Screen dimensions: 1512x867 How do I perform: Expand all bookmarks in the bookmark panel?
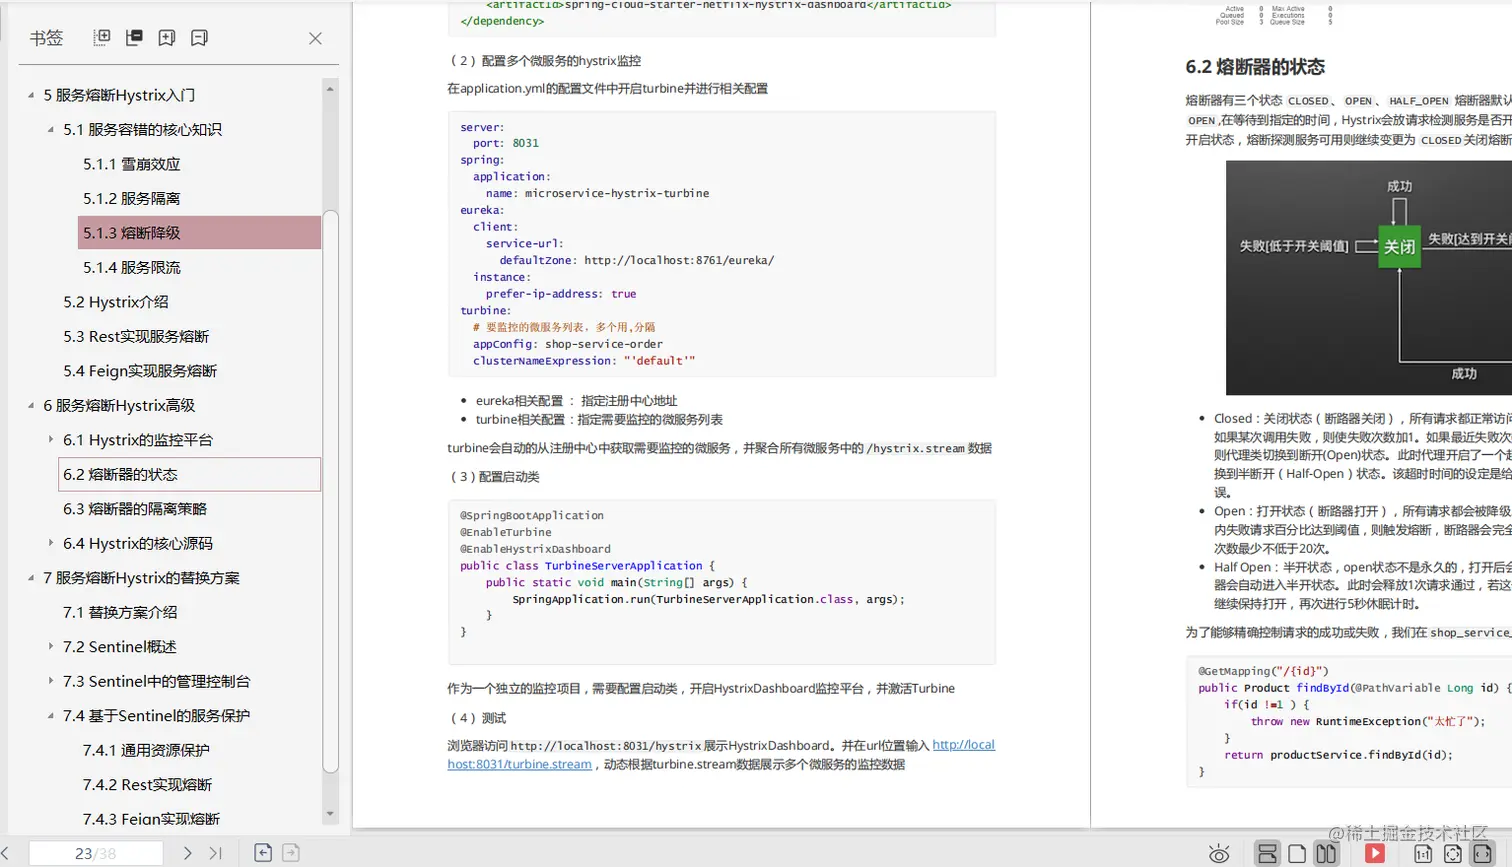click(102, 37)
